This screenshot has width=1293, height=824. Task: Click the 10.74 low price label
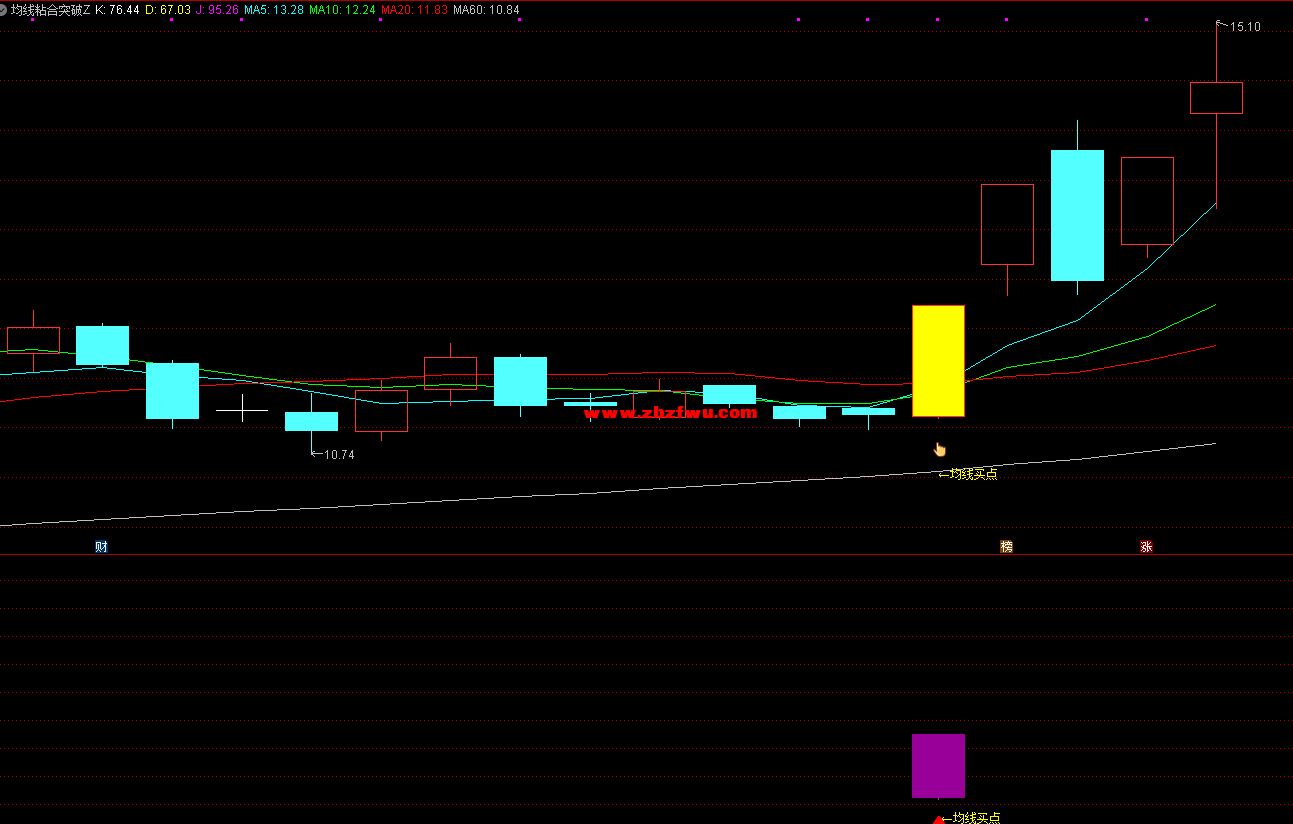click(339, 454)
